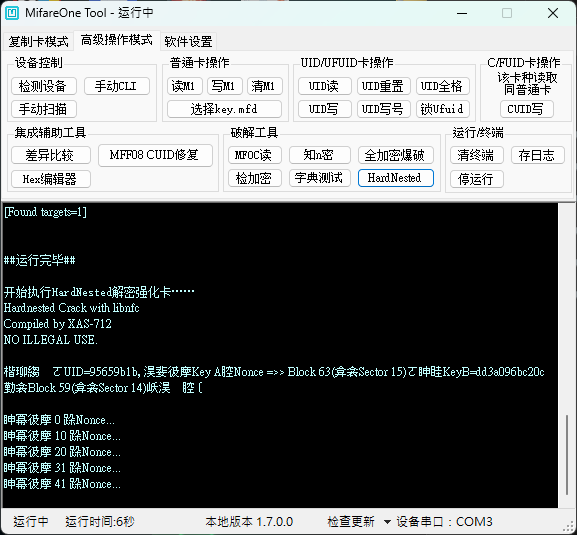Image resolution: width=577 pixels, height=535 pixels.
Task: Click MFF08 CUID修复 button
Action: click(155, 155)
